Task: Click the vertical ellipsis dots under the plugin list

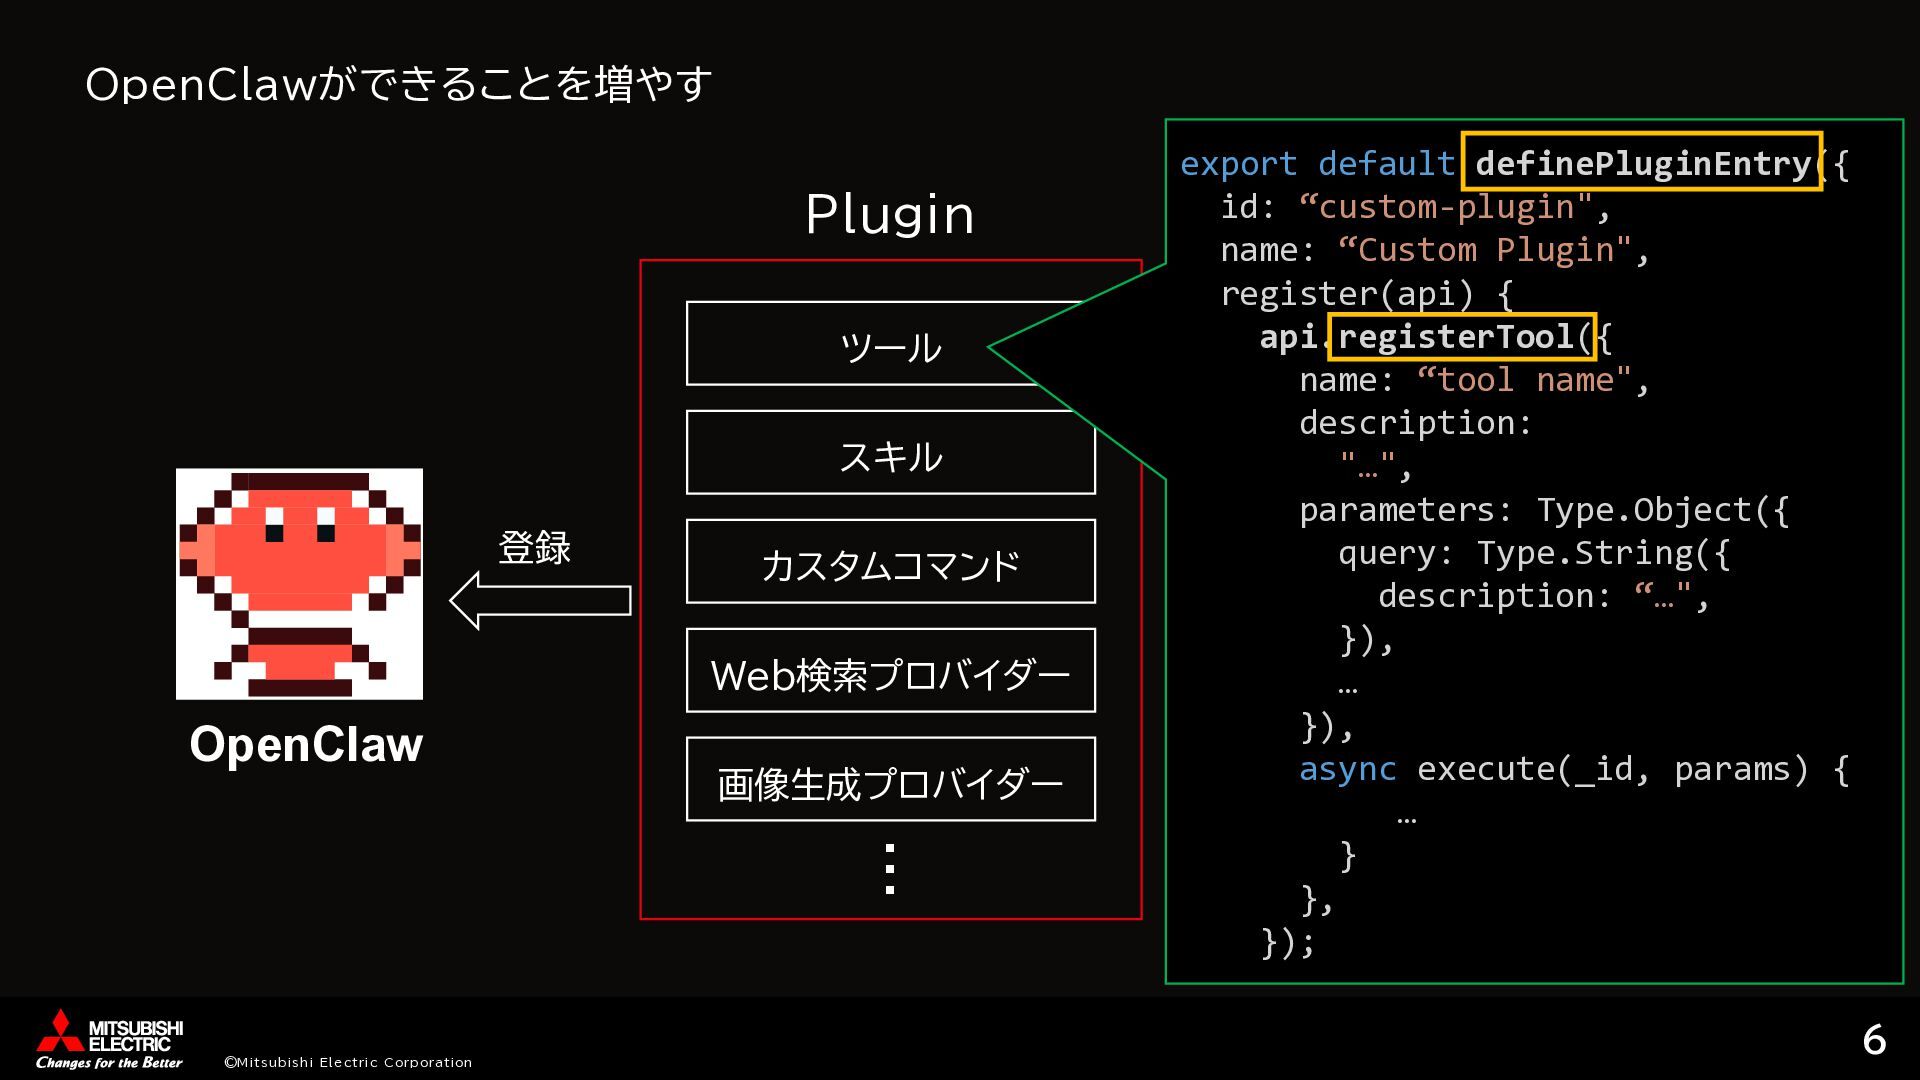Action: tap(890, 868)
